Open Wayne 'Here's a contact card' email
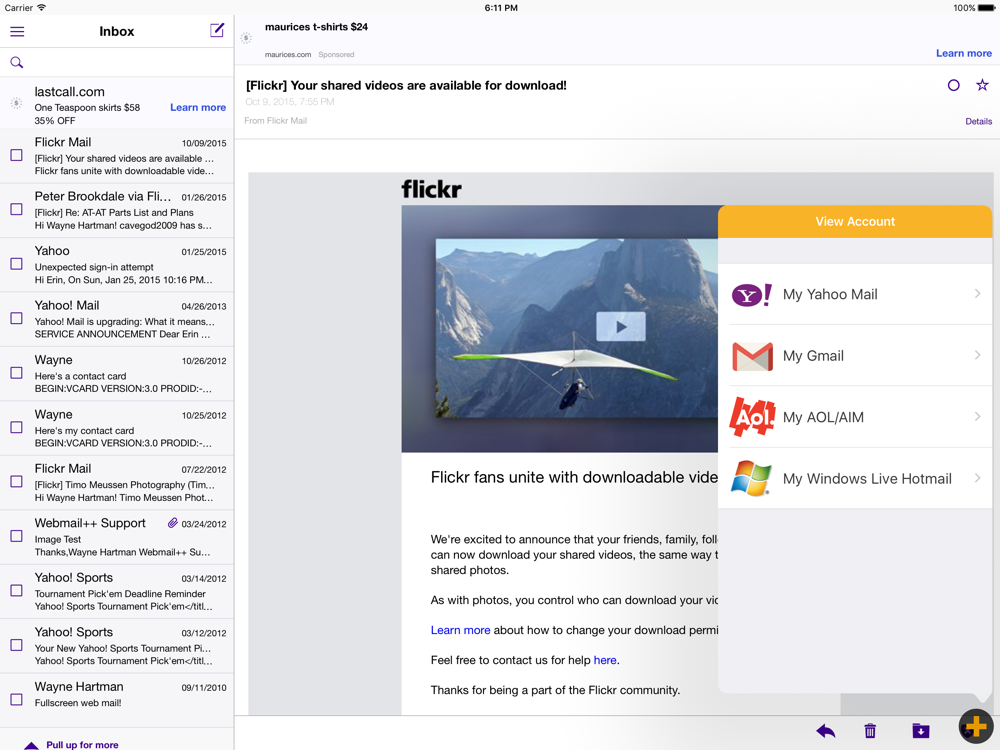Screen dimensions: 1000x750 tap(117, 374)
